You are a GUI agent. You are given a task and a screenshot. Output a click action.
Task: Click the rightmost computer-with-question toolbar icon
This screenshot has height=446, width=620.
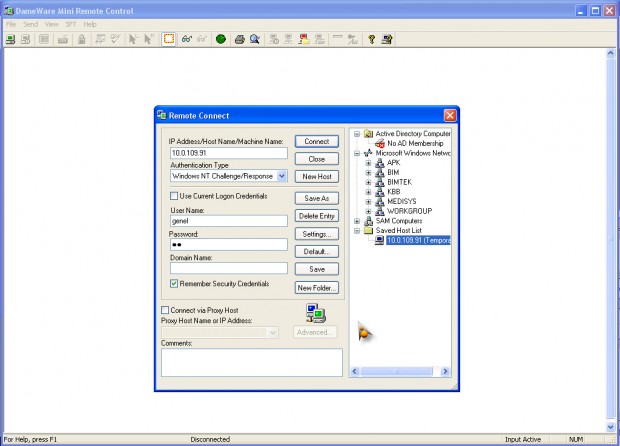[x=387, y=39]
